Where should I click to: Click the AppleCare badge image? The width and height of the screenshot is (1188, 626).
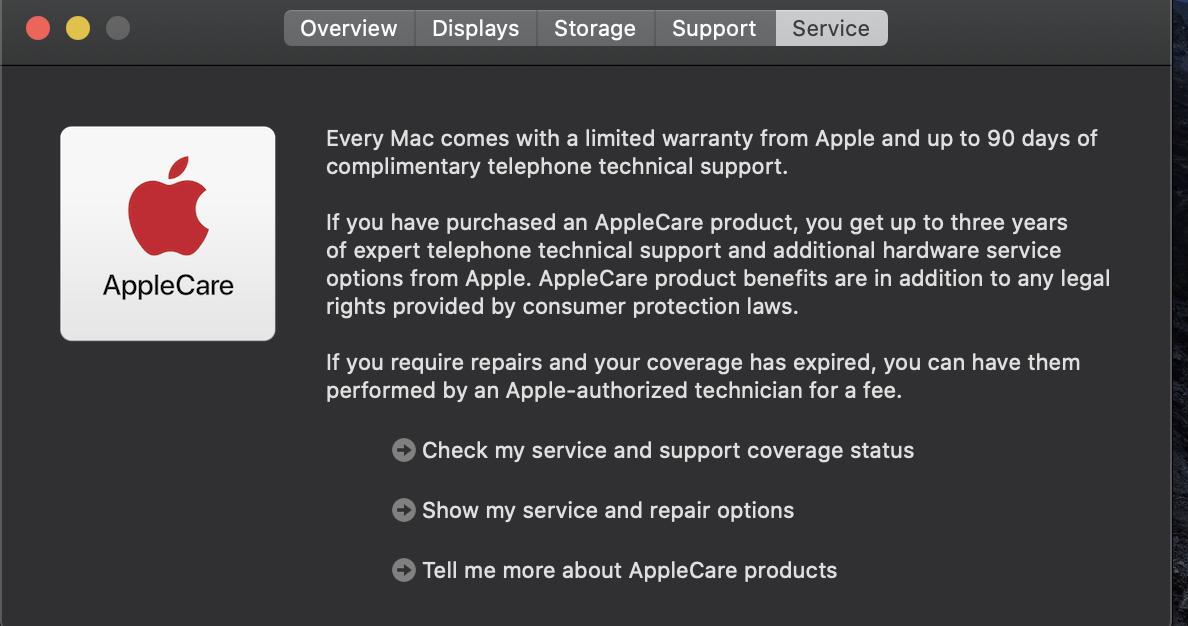(168, 233)
